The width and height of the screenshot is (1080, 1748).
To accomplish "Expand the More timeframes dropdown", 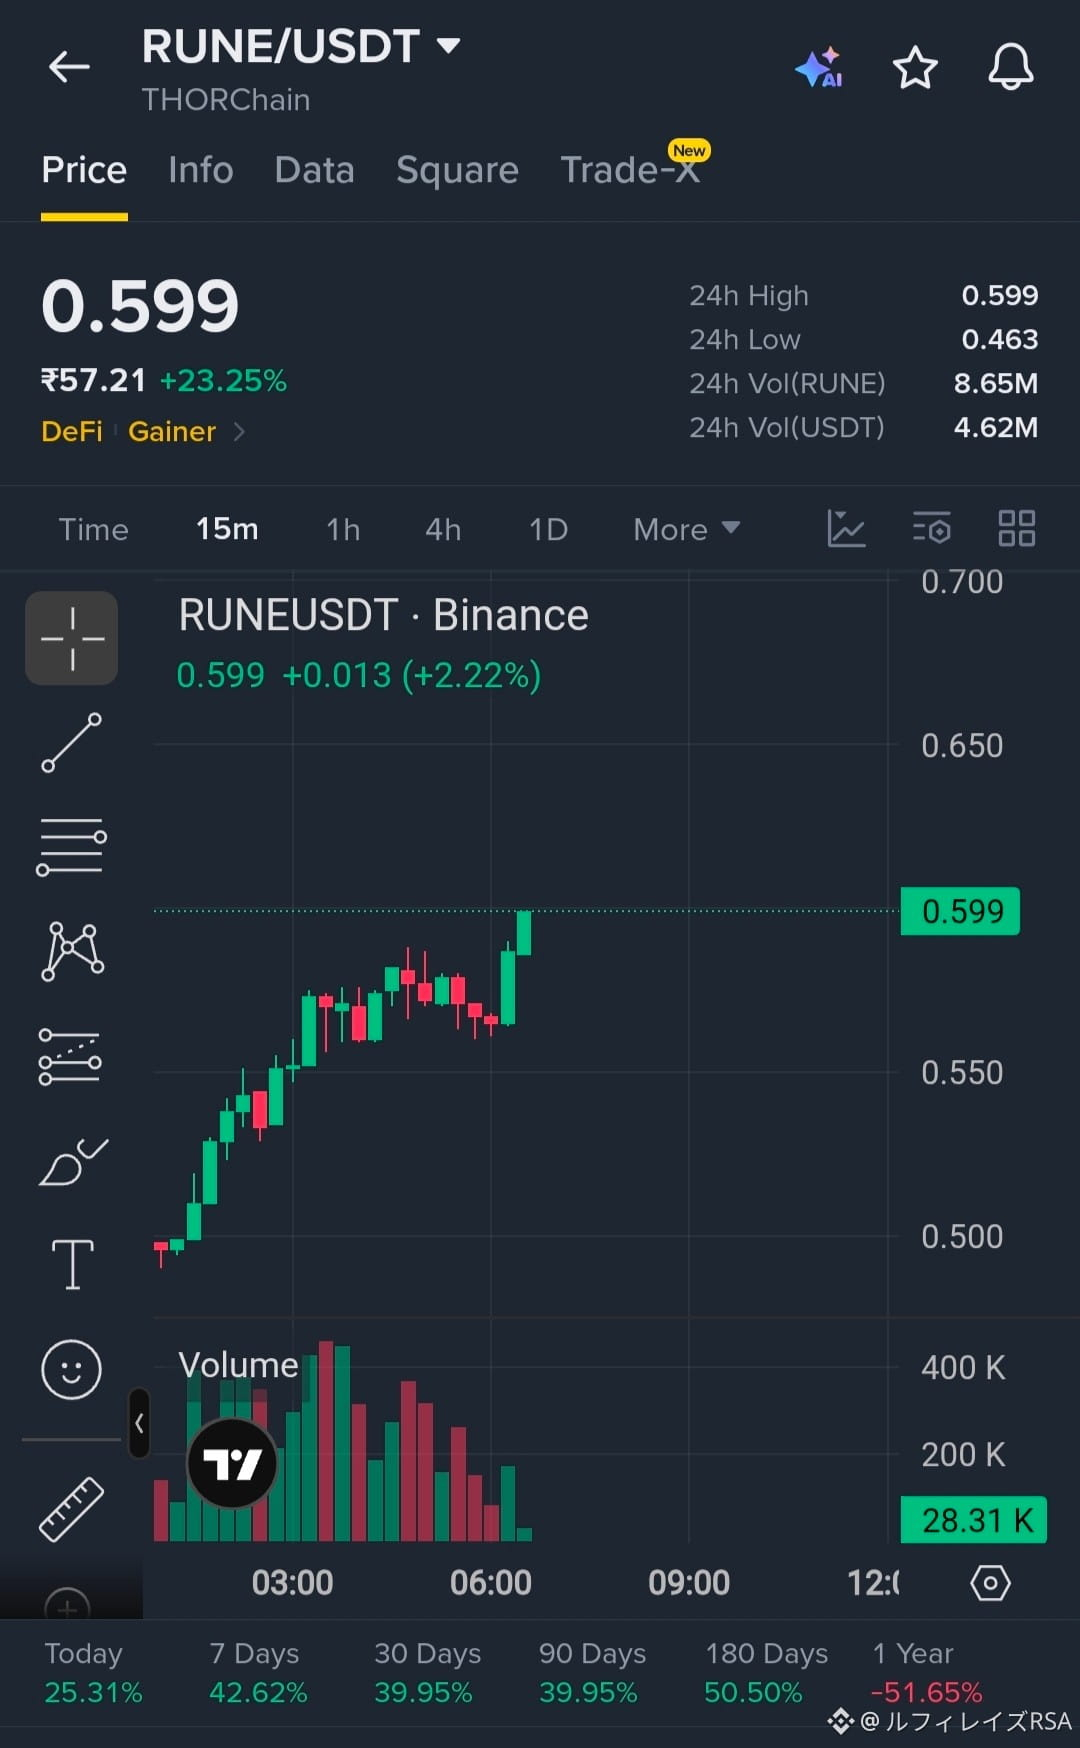I will (686, 529).
